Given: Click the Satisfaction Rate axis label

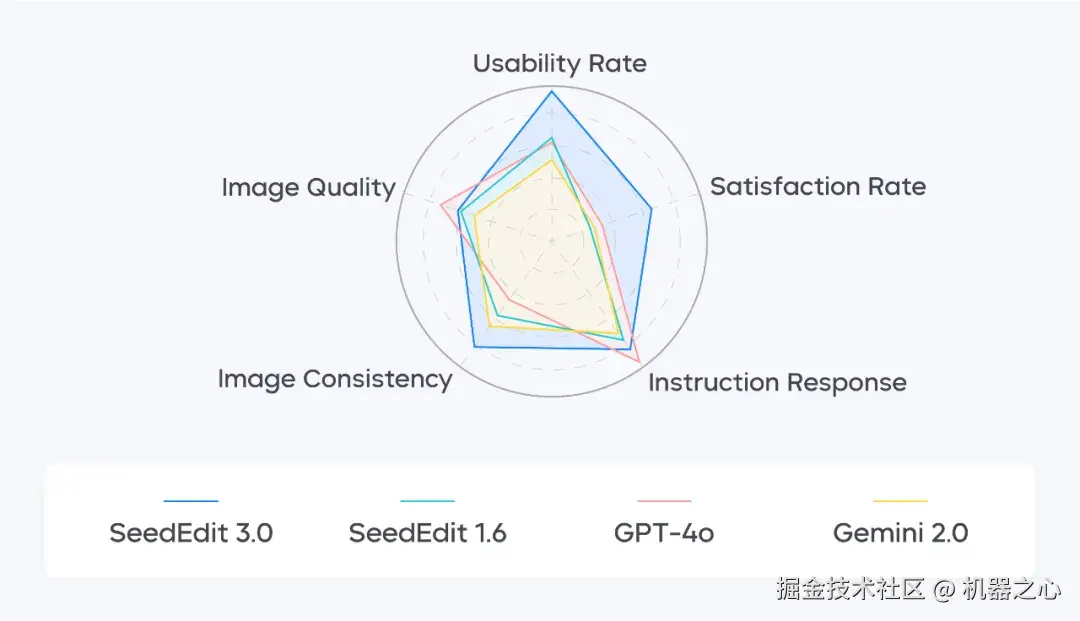Looking at the screenshot, I should coord(817,186).
